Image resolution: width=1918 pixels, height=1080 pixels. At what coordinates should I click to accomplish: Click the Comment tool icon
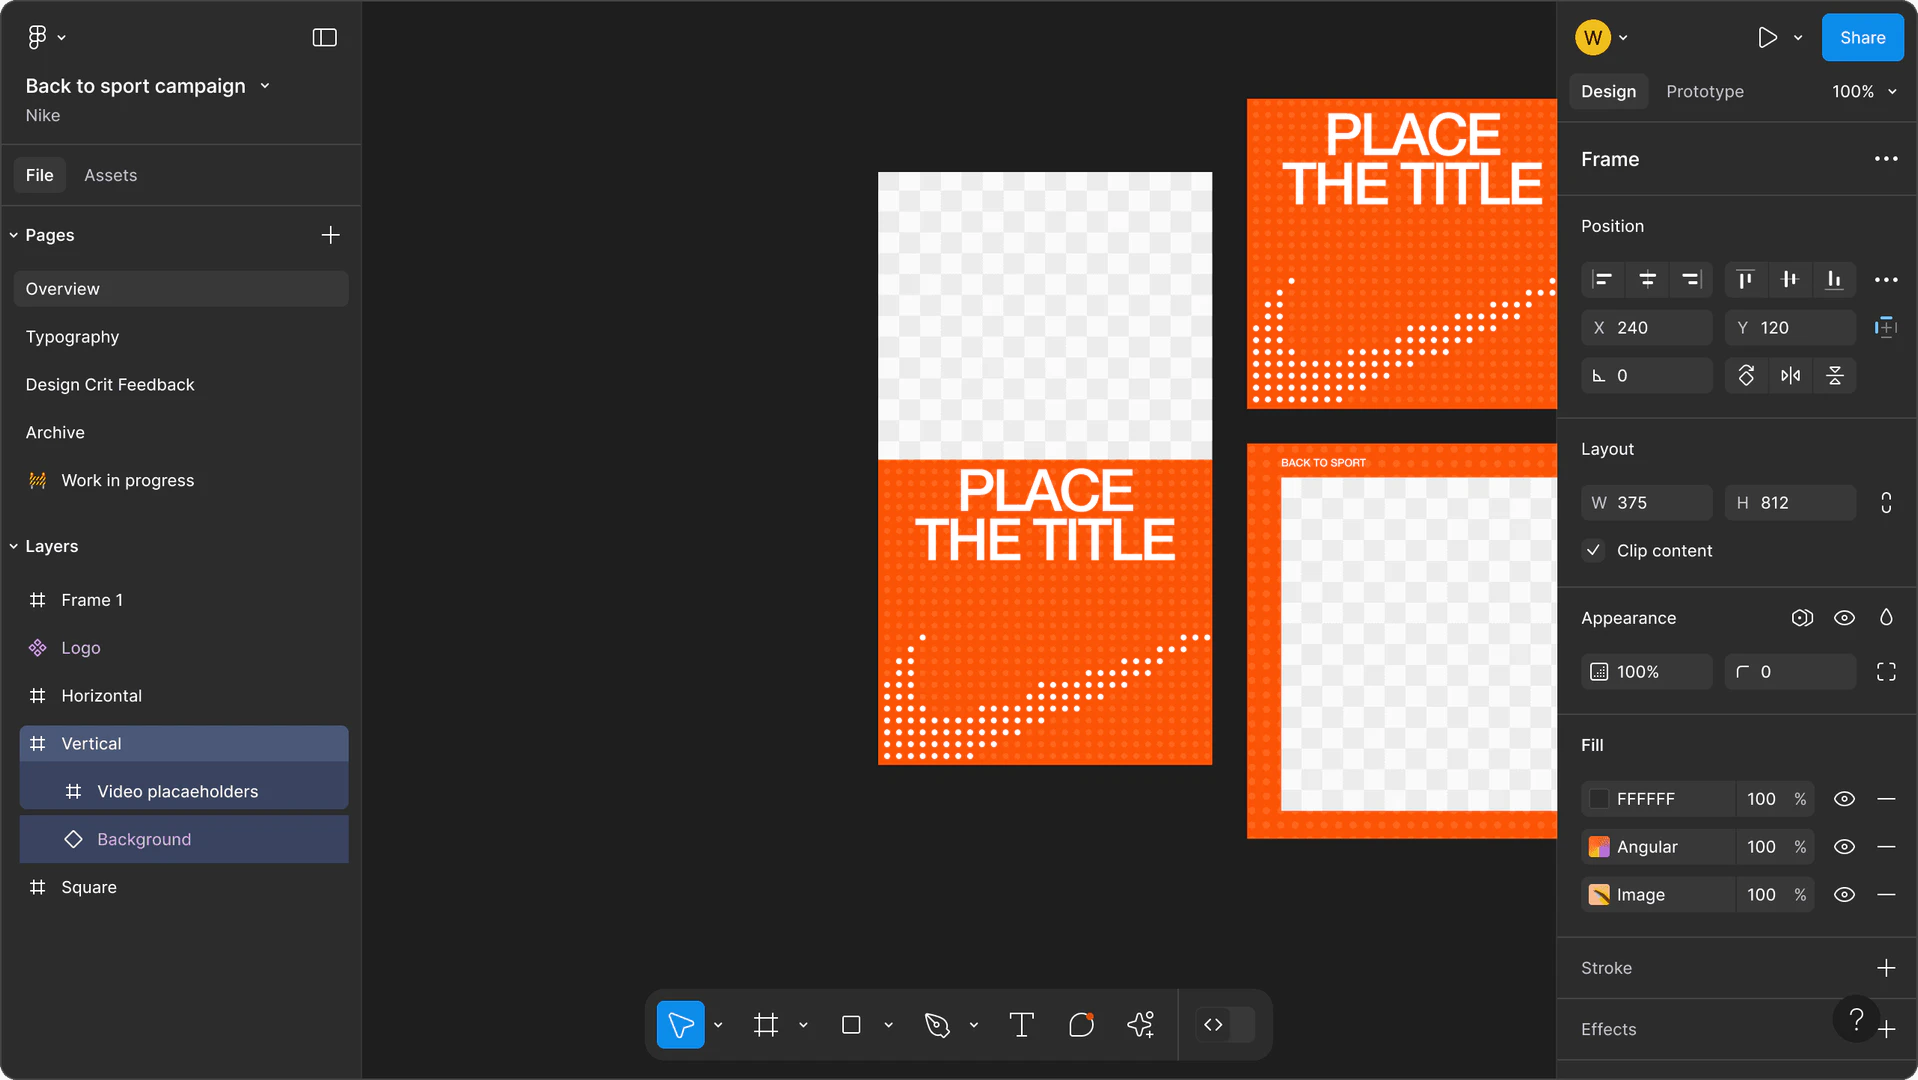click(1081, 1025)
